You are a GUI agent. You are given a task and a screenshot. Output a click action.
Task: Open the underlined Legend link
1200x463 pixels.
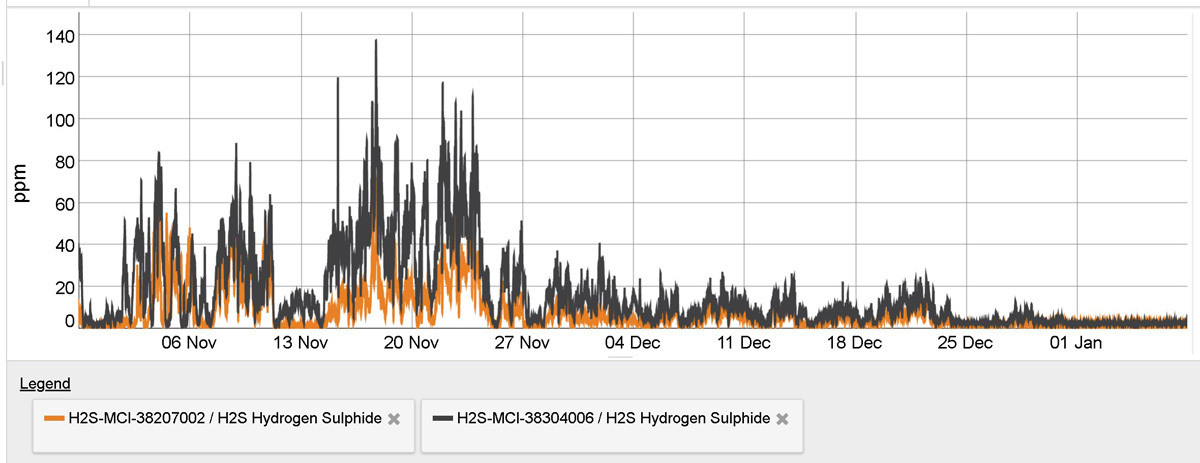tap(45, 384)
